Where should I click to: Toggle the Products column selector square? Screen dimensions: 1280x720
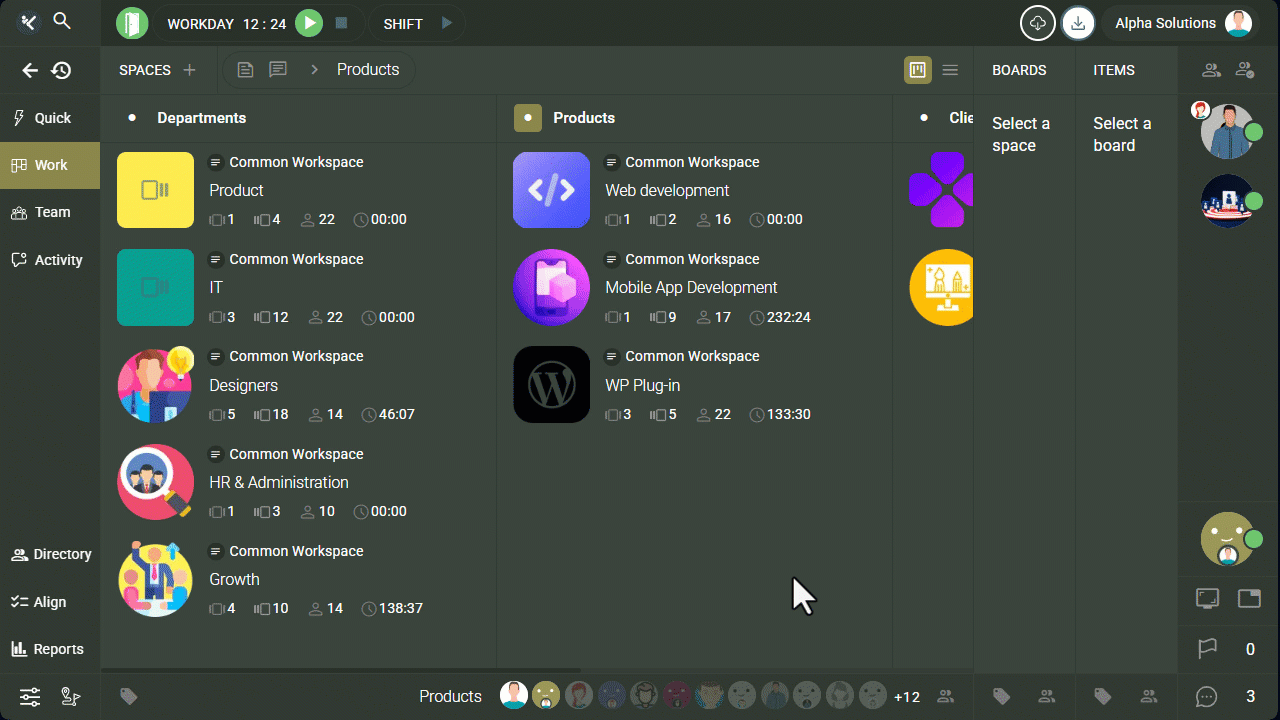[x=528, y=118]
